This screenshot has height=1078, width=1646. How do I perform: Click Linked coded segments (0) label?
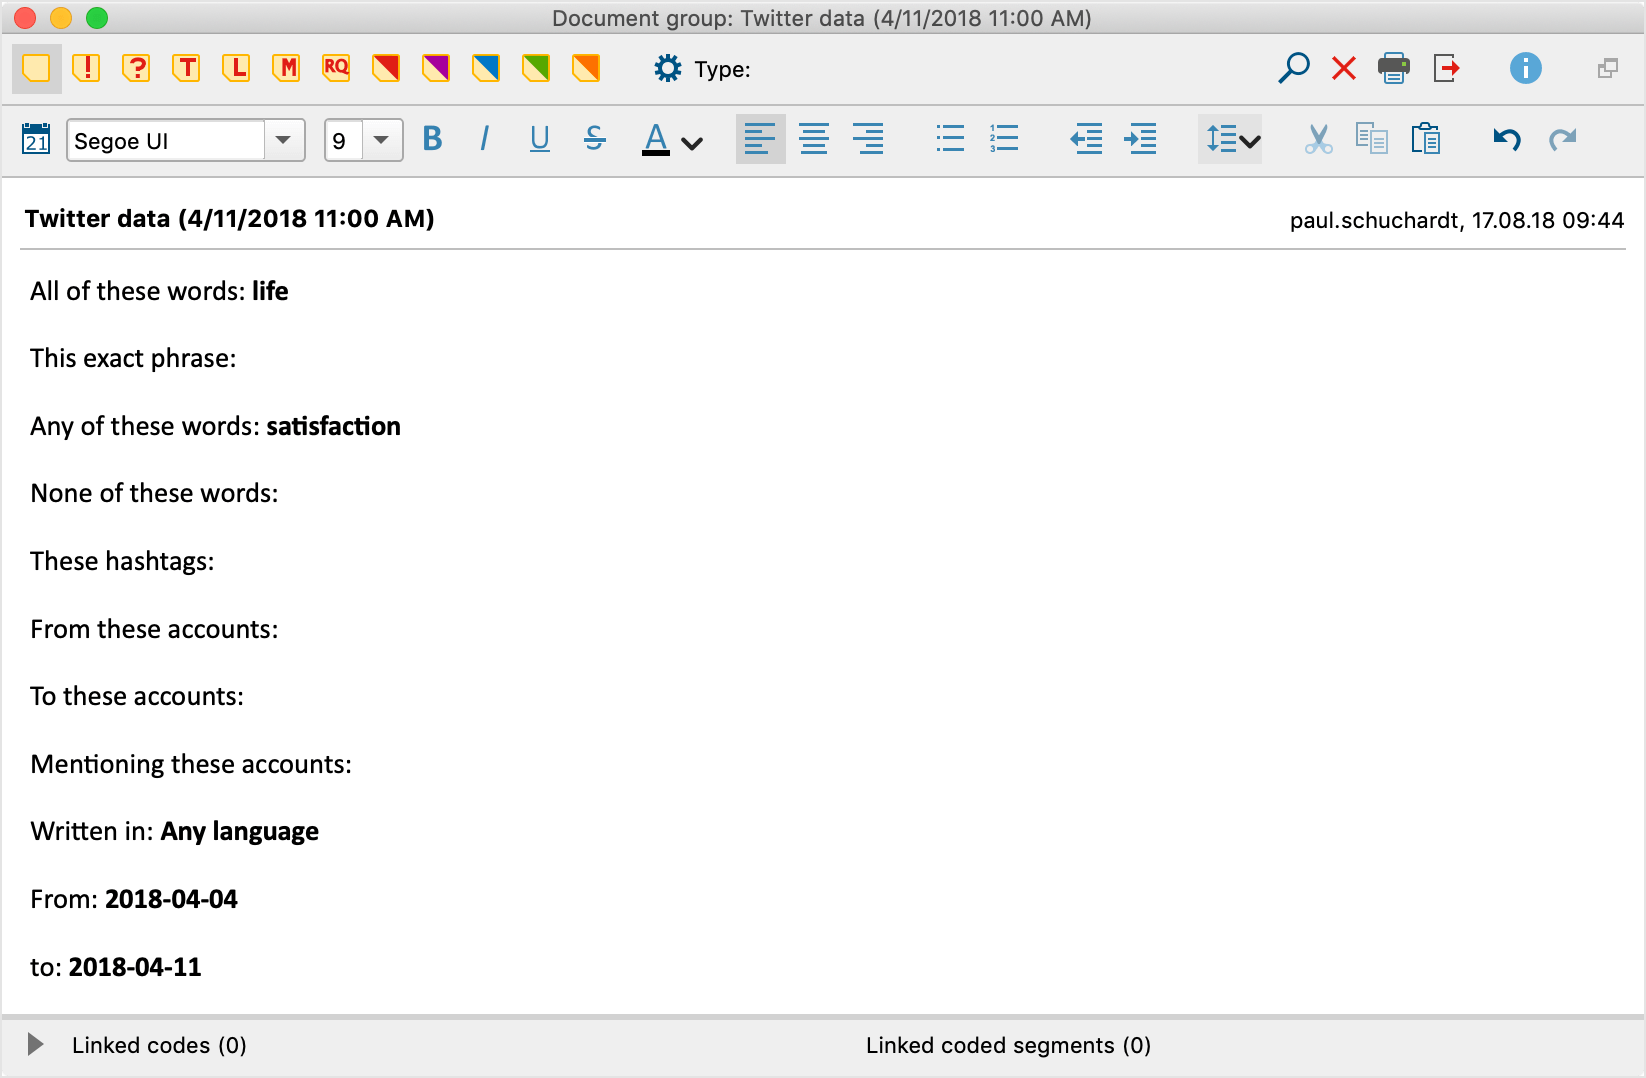1008,1045
